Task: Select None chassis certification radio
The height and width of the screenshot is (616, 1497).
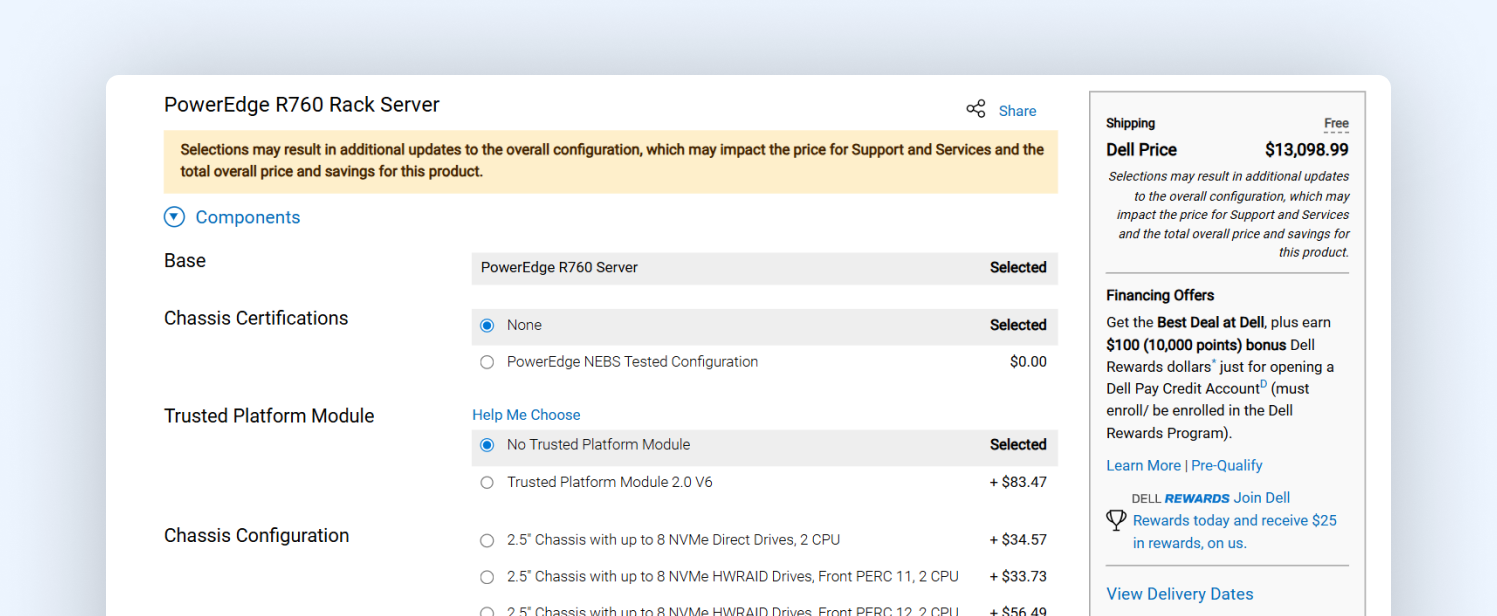Action: 487,326
